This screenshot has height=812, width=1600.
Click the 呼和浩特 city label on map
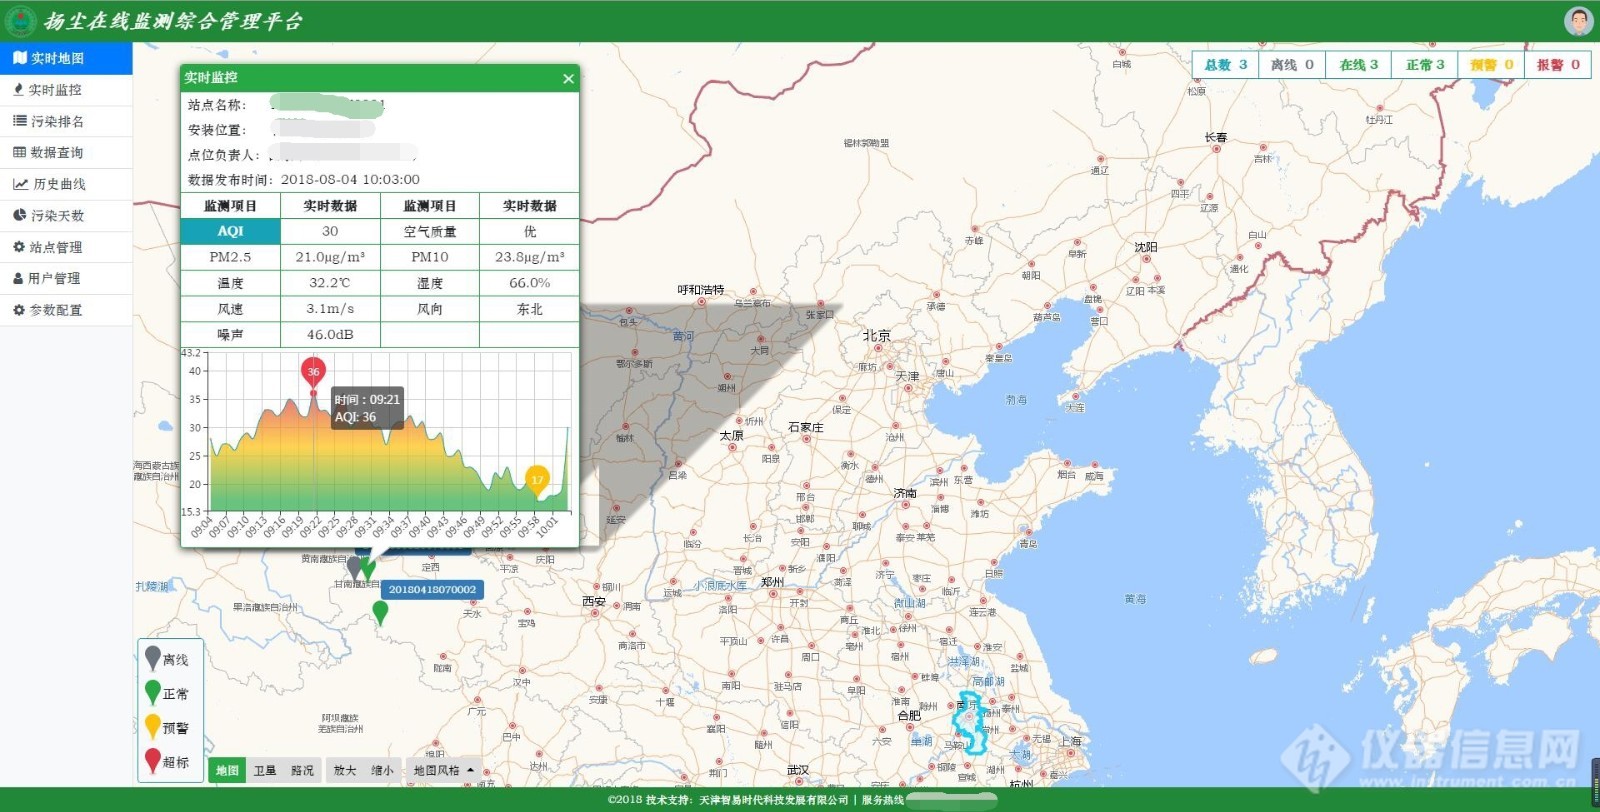tap(701, 290)
